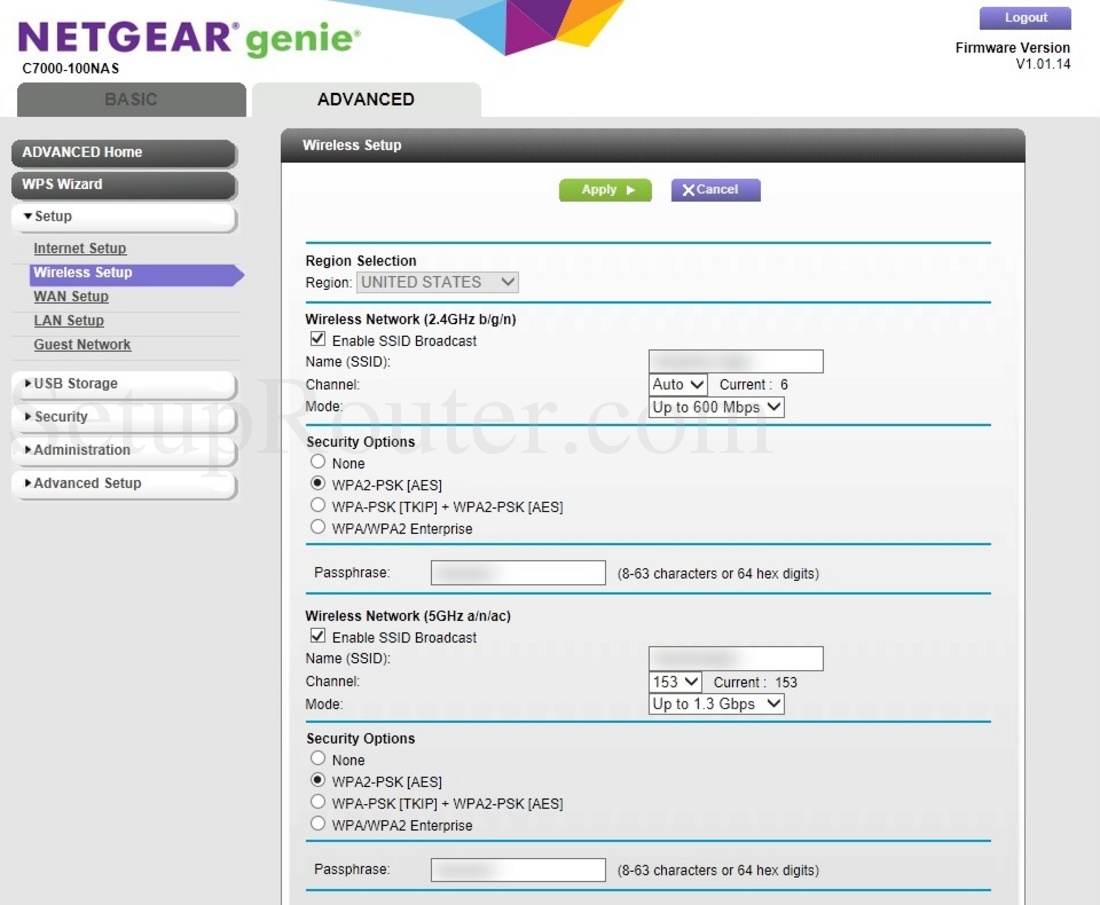1100x905 pixels.
Task: Open the Guest Network link
Action: [82, 345]
